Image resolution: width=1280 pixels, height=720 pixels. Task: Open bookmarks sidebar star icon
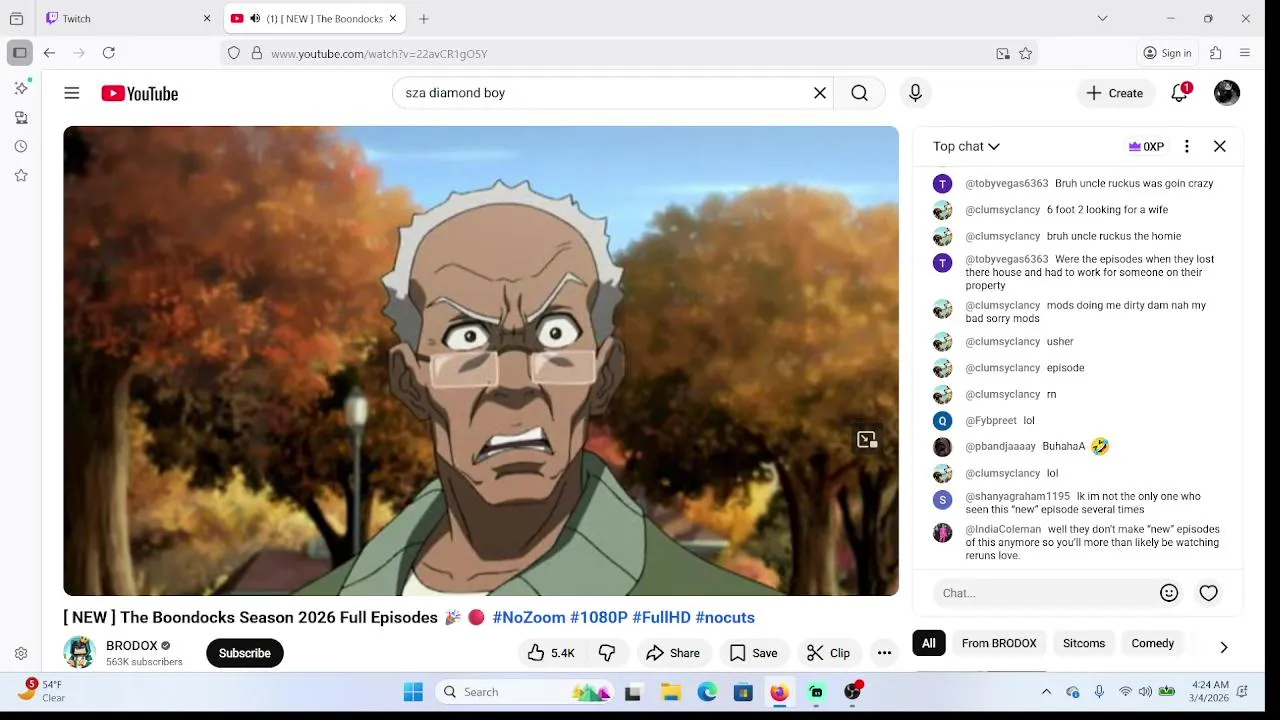21,176
